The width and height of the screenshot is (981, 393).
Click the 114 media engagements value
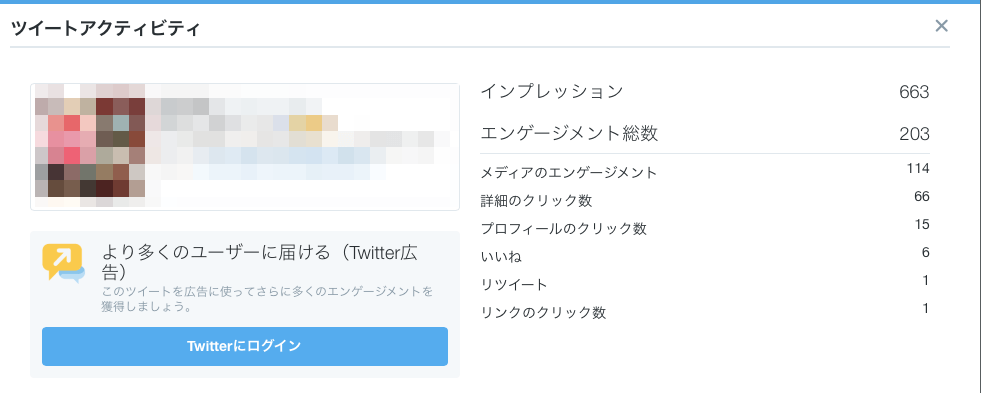[x=918, y=168]
